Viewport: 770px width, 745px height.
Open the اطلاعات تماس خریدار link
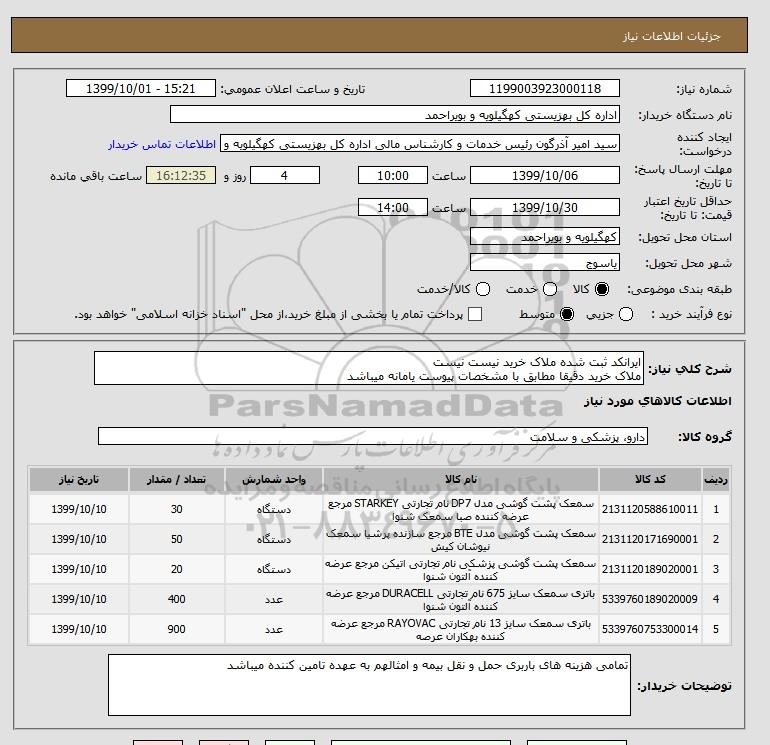point(162,144)
